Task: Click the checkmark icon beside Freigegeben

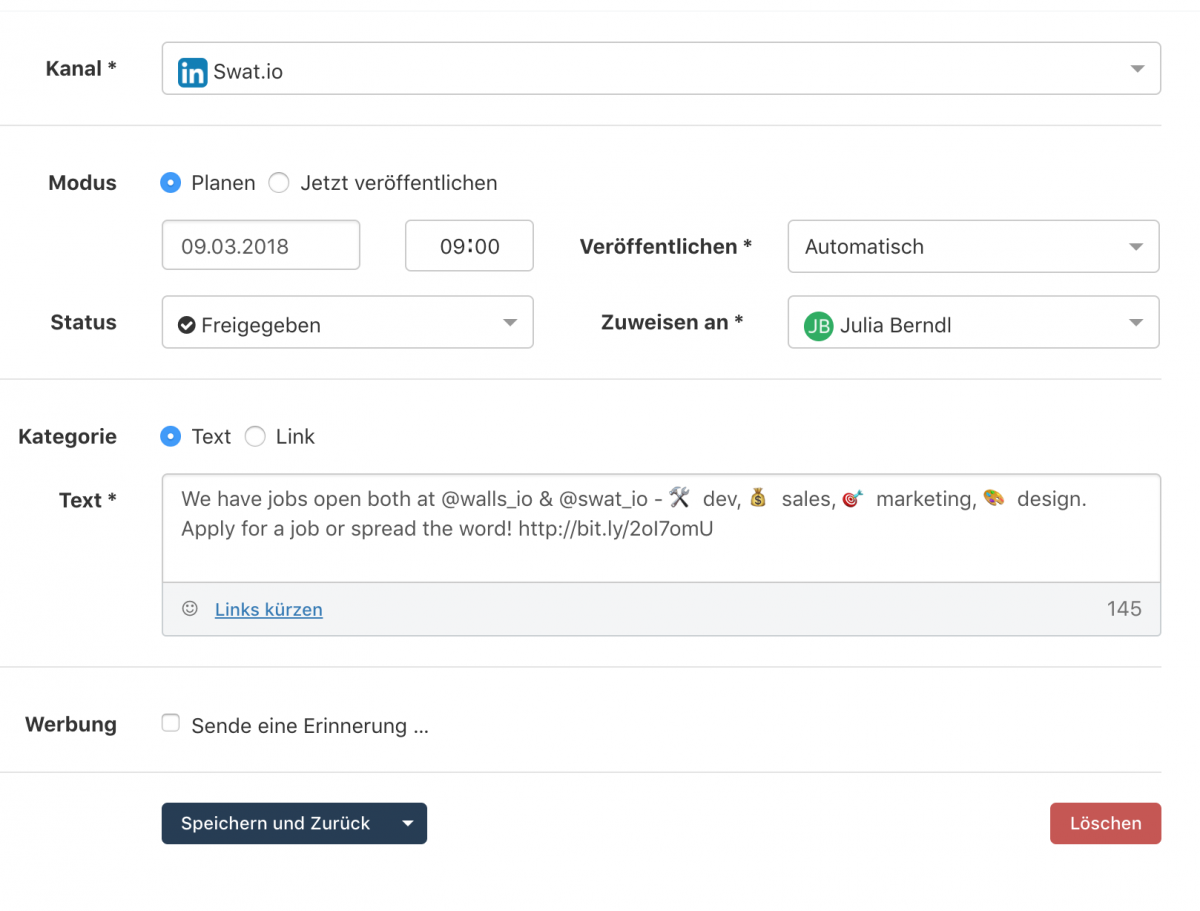Action: [186, 325]
